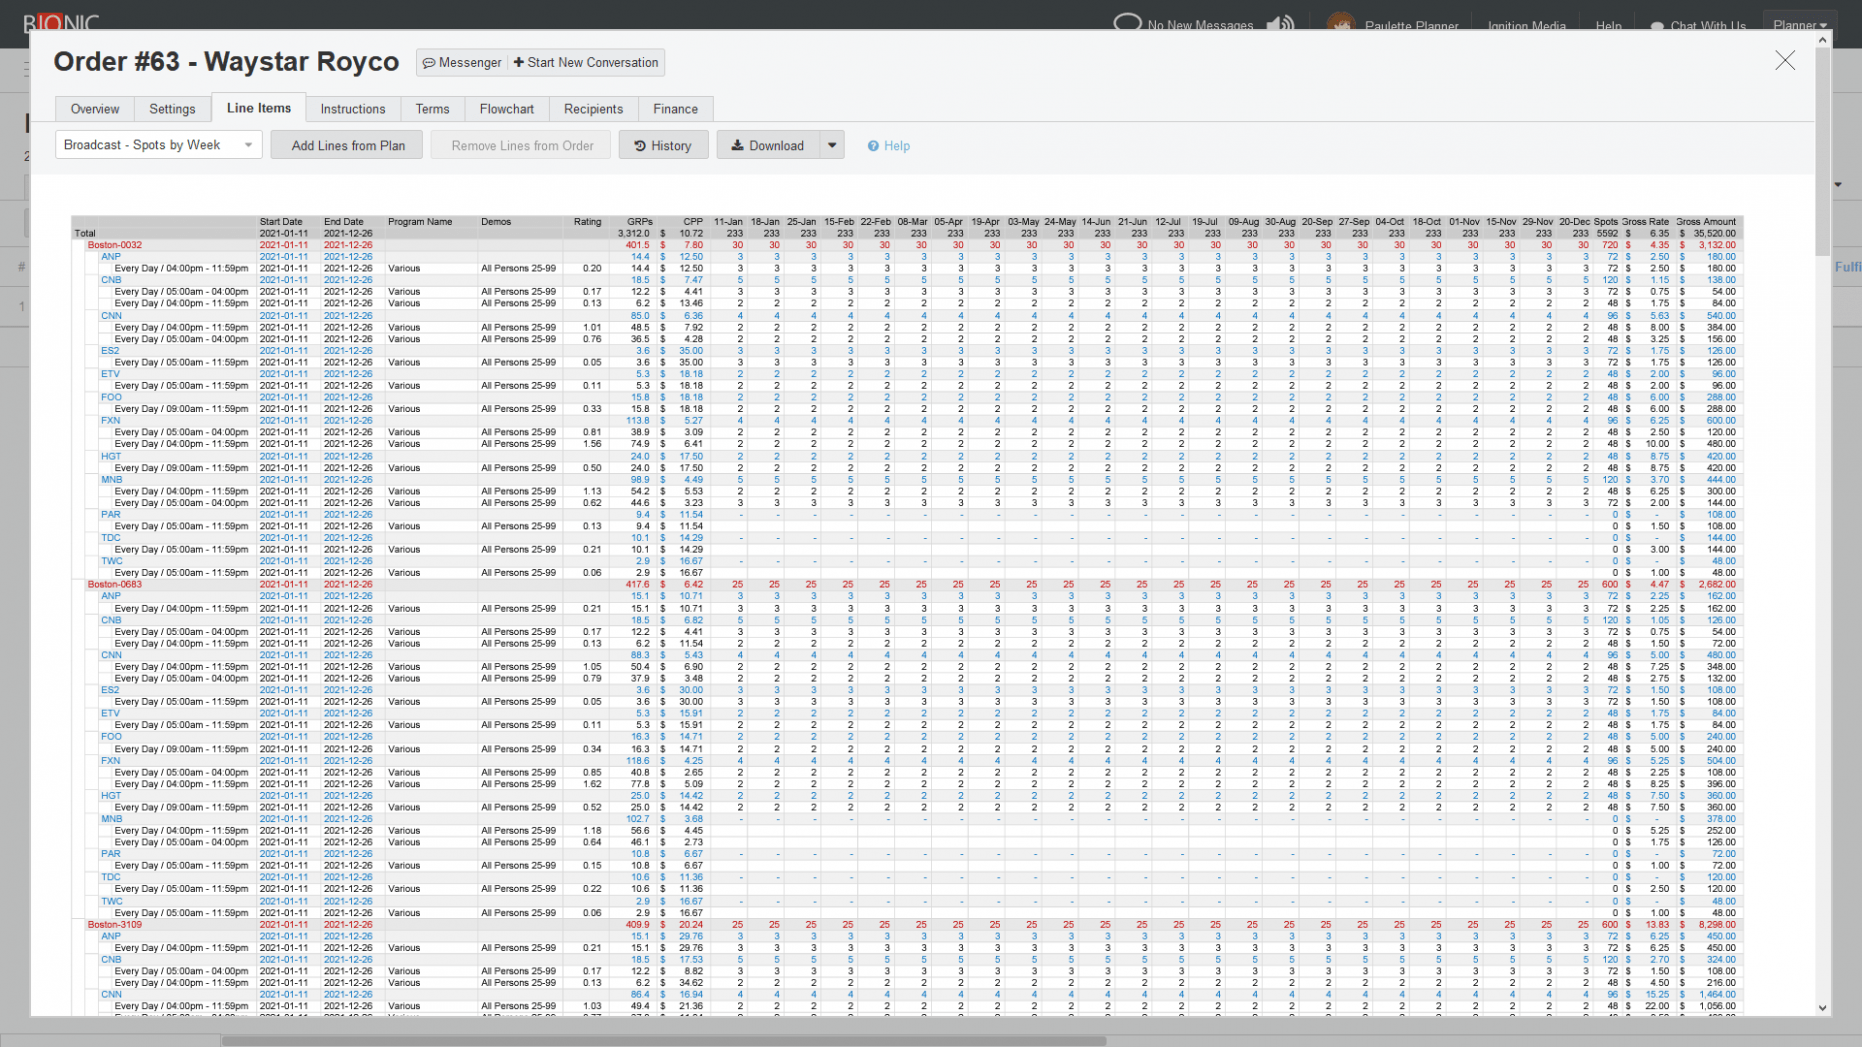This screenshot has width=1862, height=1047.
Task: Click No New Messages chat bubble icon
Action: [x=1127, y=23]
